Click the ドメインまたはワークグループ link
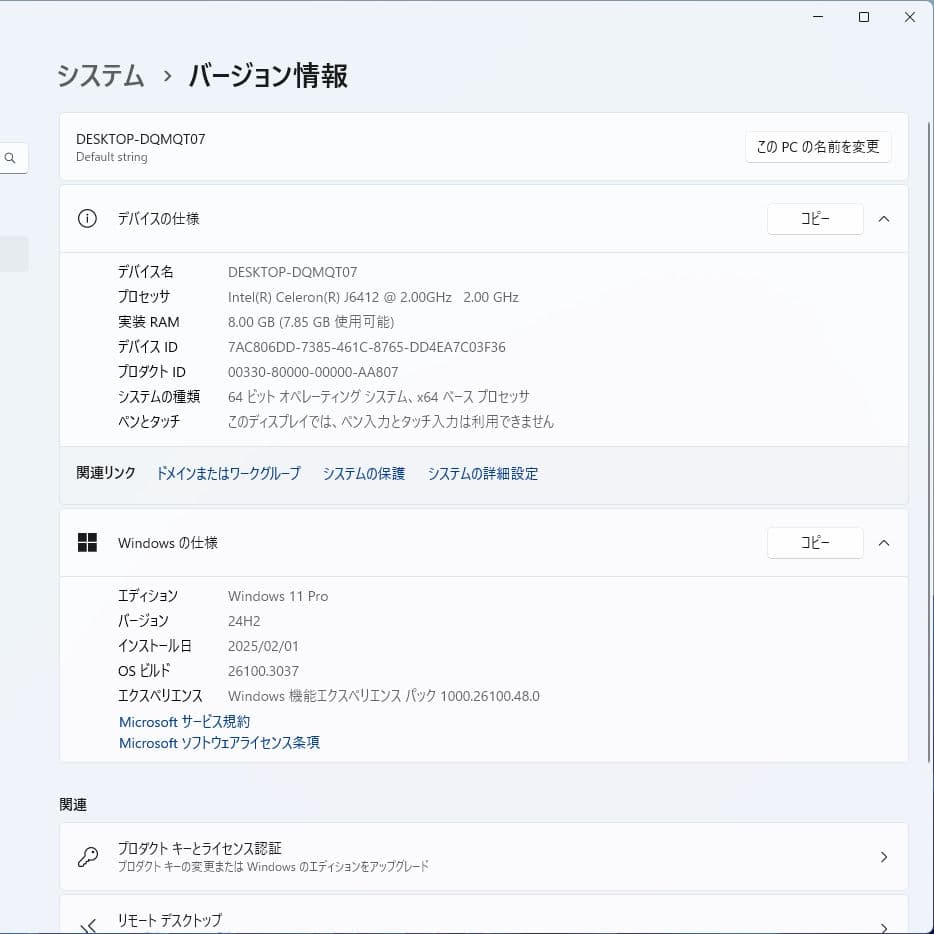934x934 pixels. tap(228, 473)
